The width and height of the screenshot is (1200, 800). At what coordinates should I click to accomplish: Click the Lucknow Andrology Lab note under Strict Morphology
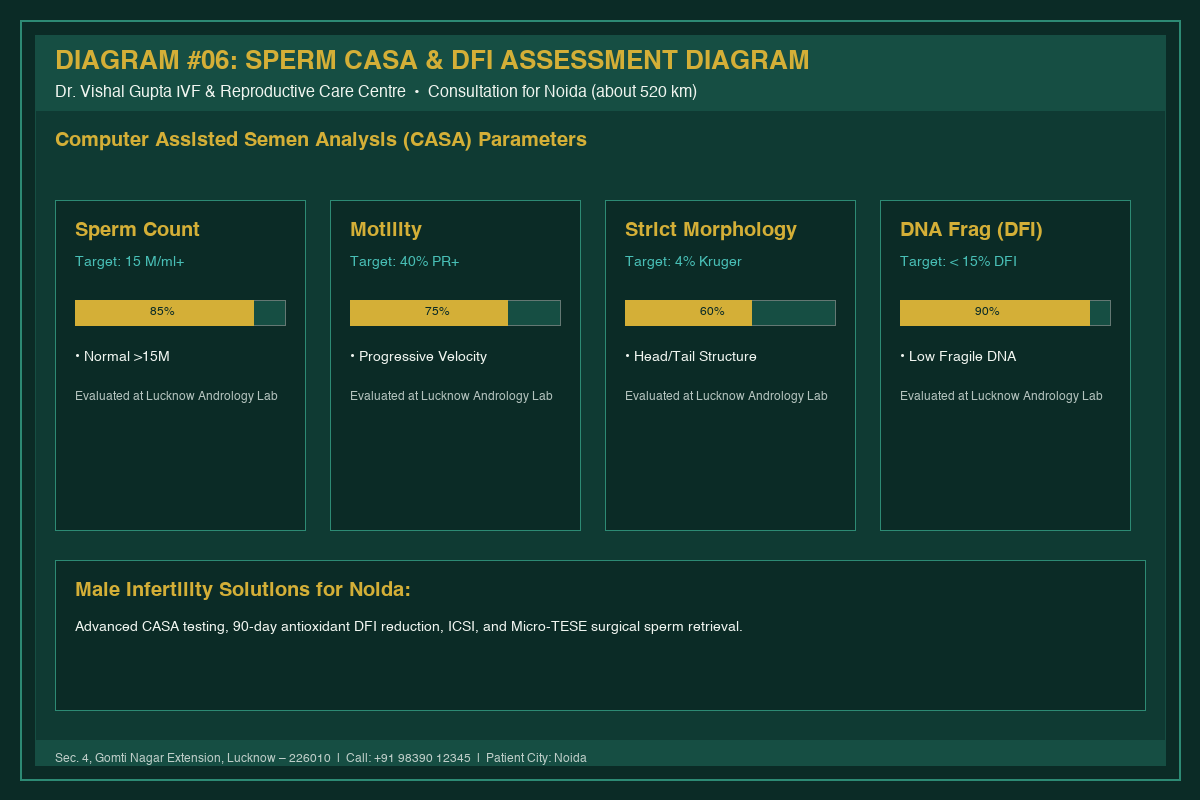pyautogui.click(x=726, y=396)
